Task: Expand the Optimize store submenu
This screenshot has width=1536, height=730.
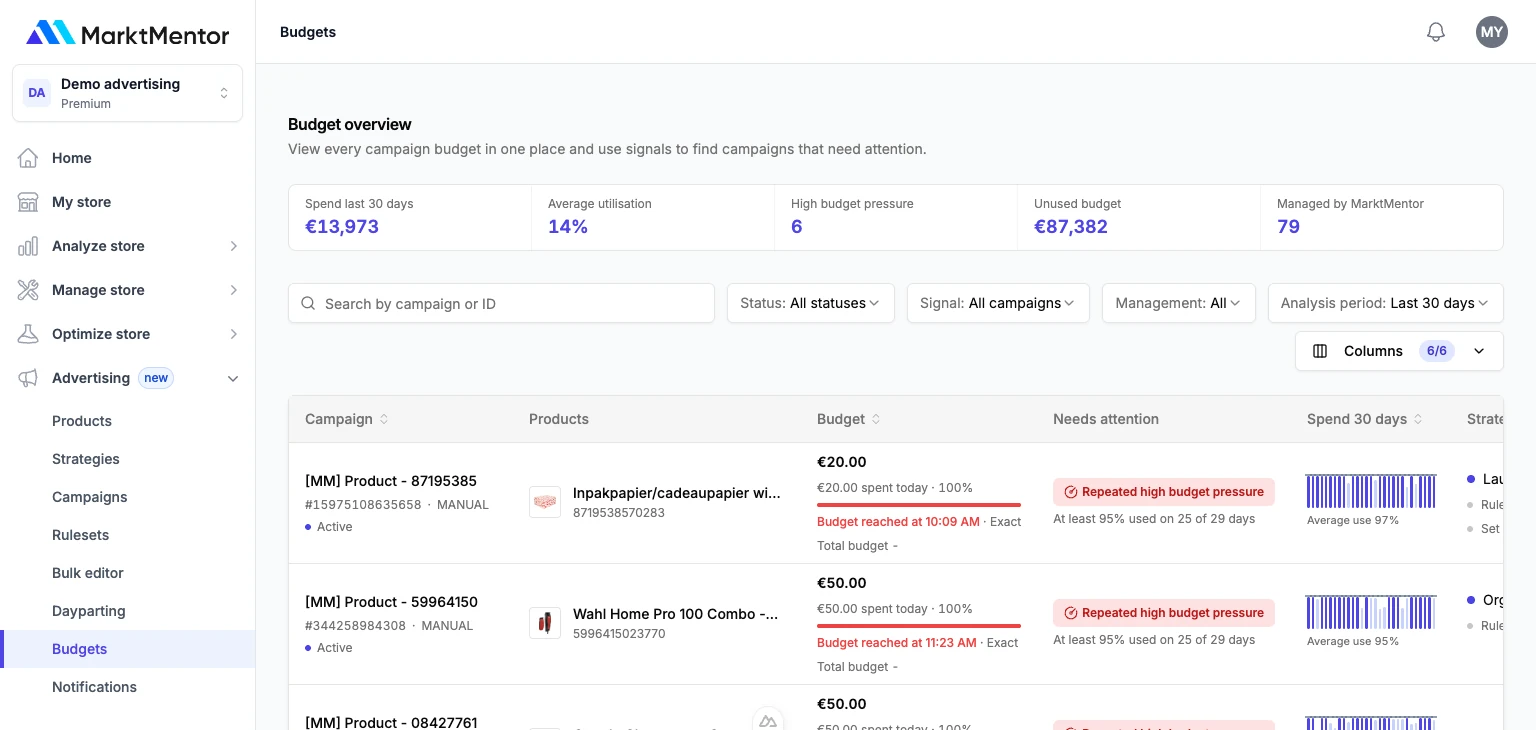Action: 233,334
